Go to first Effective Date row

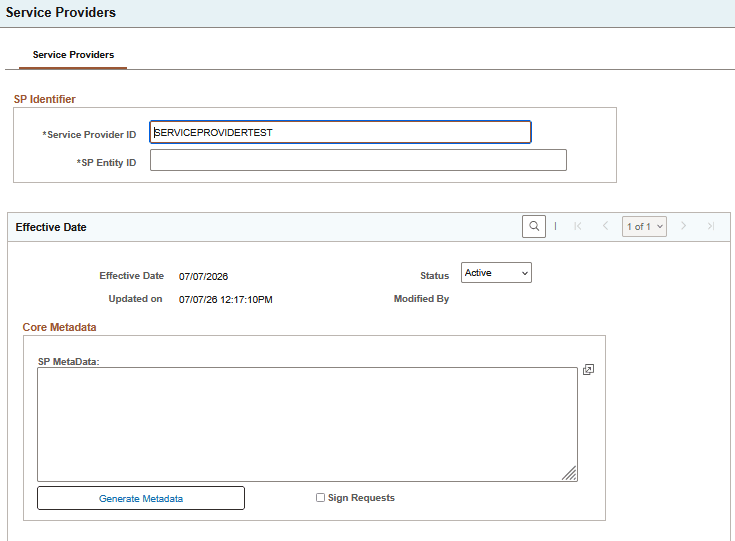[x=578, y=226]
